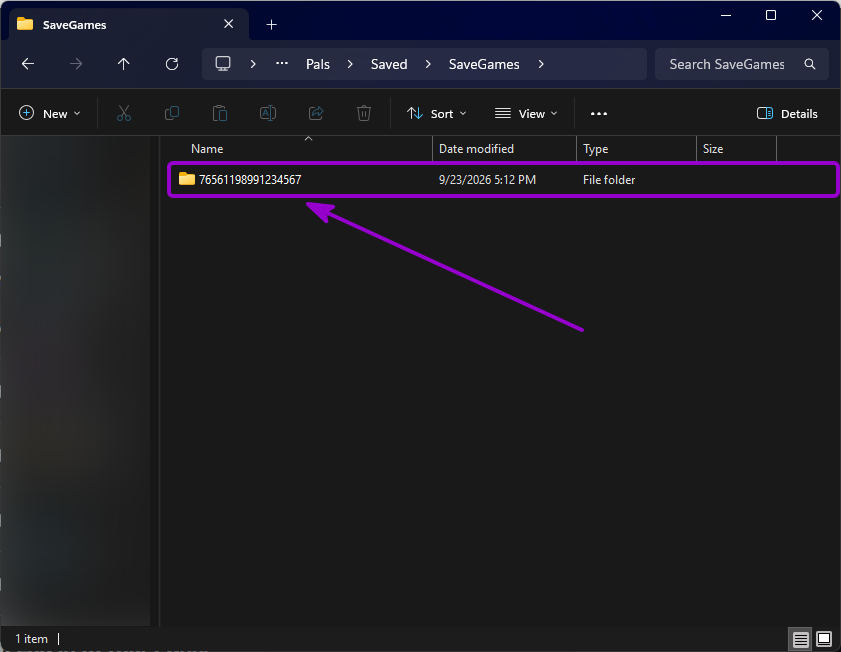Viewport: 841px width, 652px height.
Task: Open the New item dropdown
Action: (49, 114)
